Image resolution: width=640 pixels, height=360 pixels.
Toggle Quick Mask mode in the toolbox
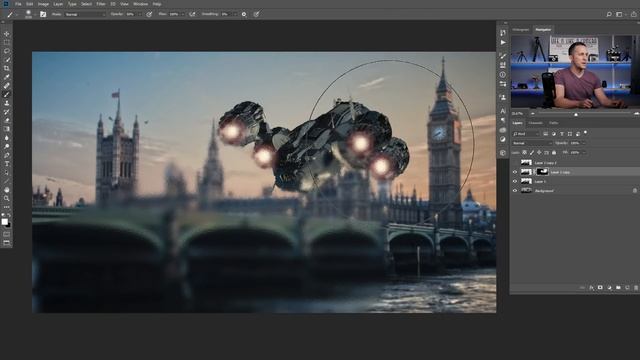7,234
